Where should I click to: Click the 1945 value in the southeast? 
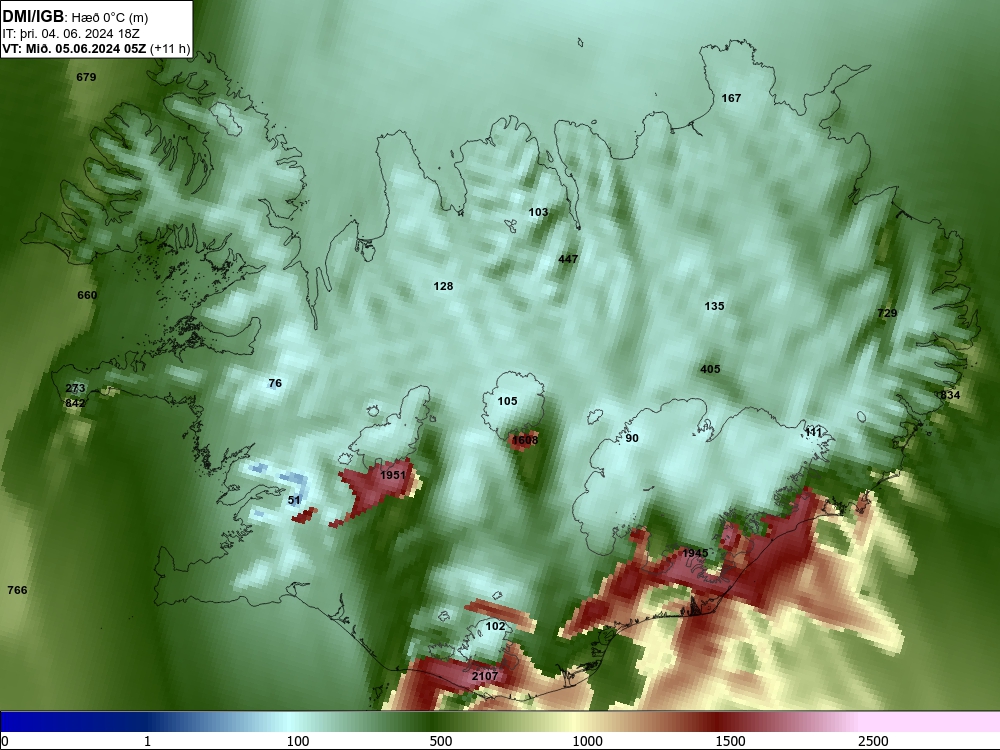[x=695, y=553]
